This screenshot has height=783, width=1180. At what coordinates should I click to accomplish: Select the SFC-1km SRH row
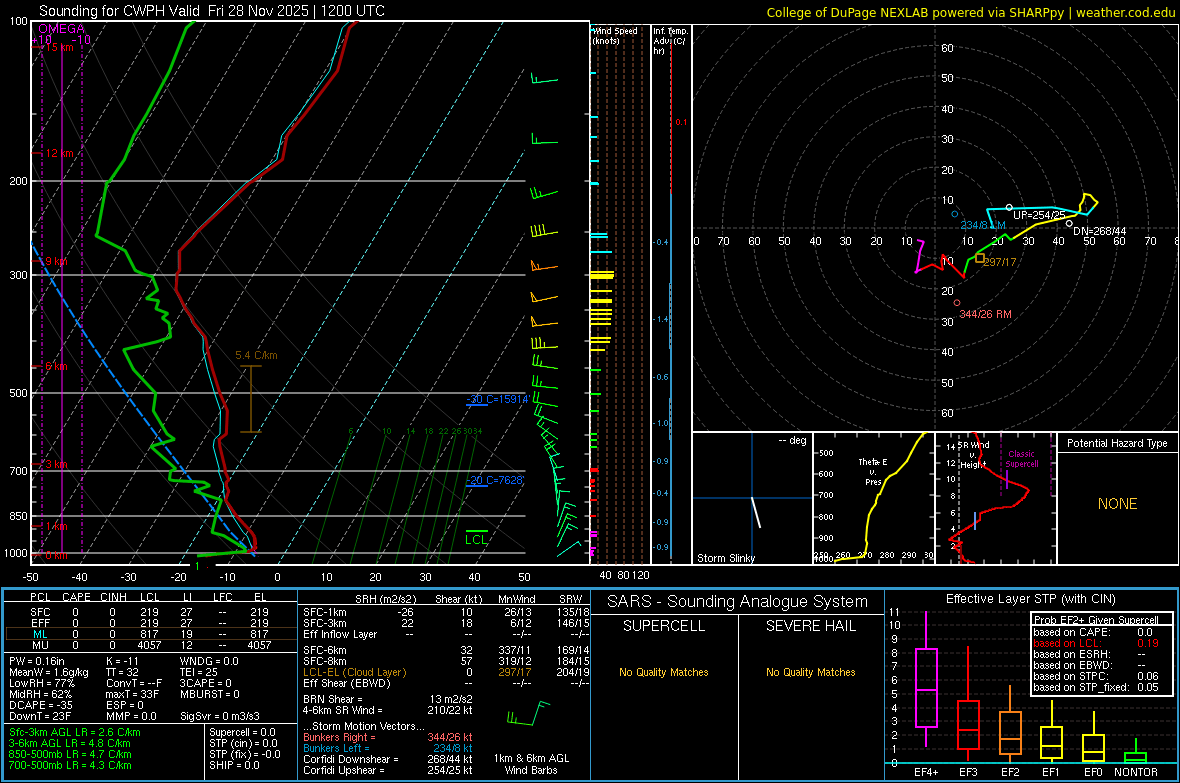tap(446, 612)
